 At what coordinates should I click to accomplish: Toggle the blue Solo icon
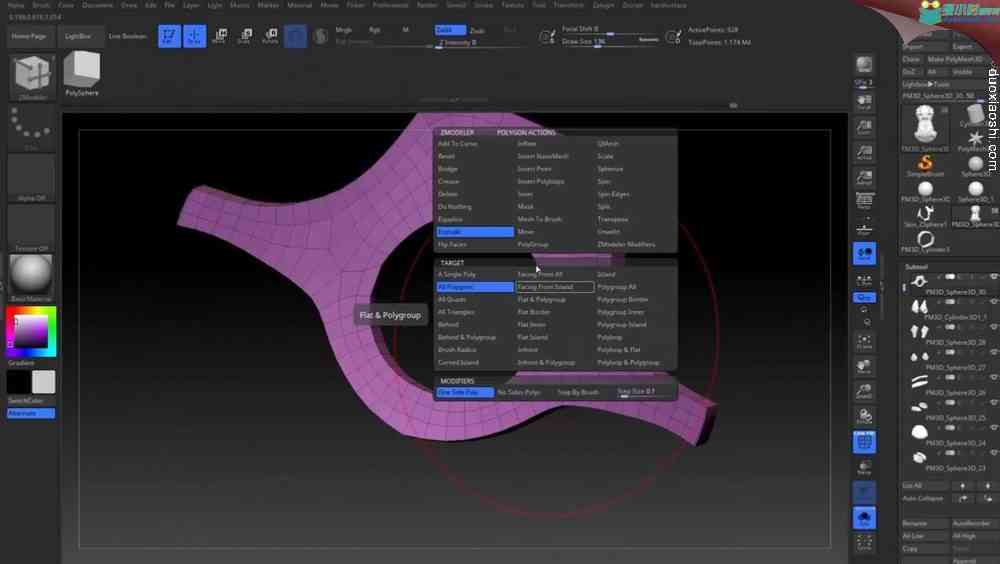(864, 517)
